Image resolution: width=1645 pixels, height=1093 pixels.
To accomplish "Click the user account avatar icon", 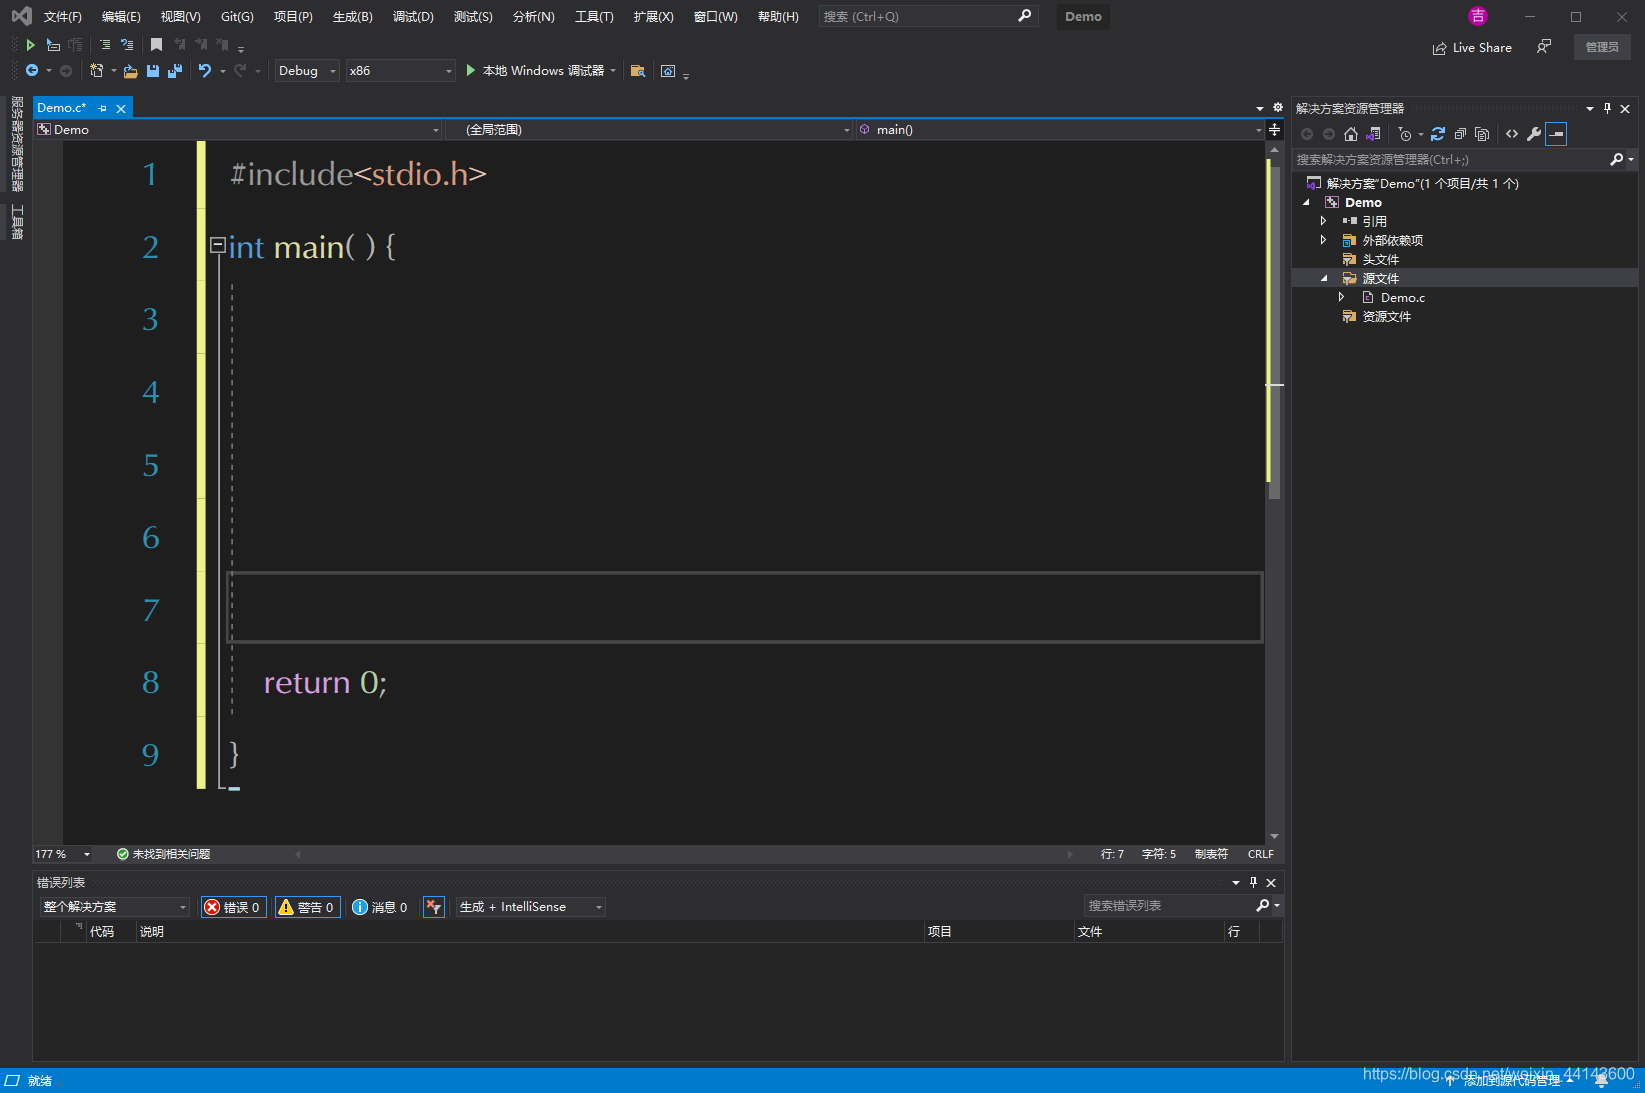I will pos(1478,16).
